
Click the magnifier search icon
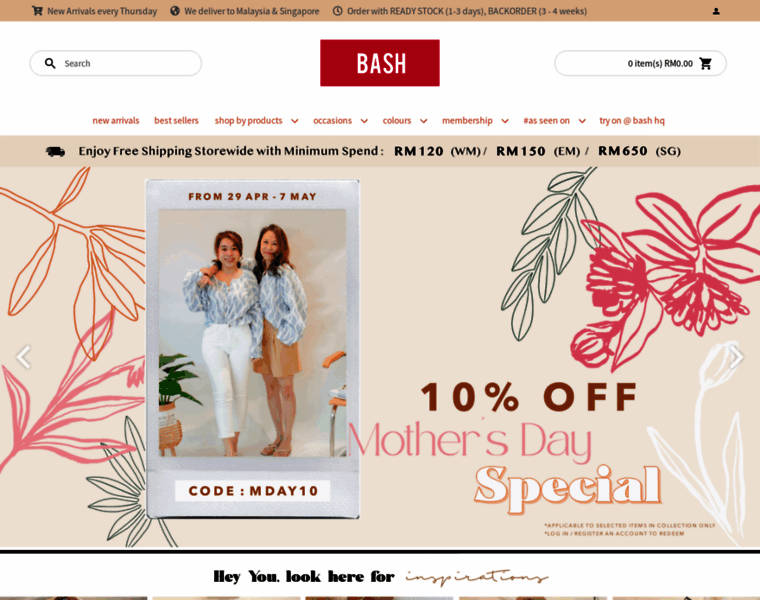point(50,63)
